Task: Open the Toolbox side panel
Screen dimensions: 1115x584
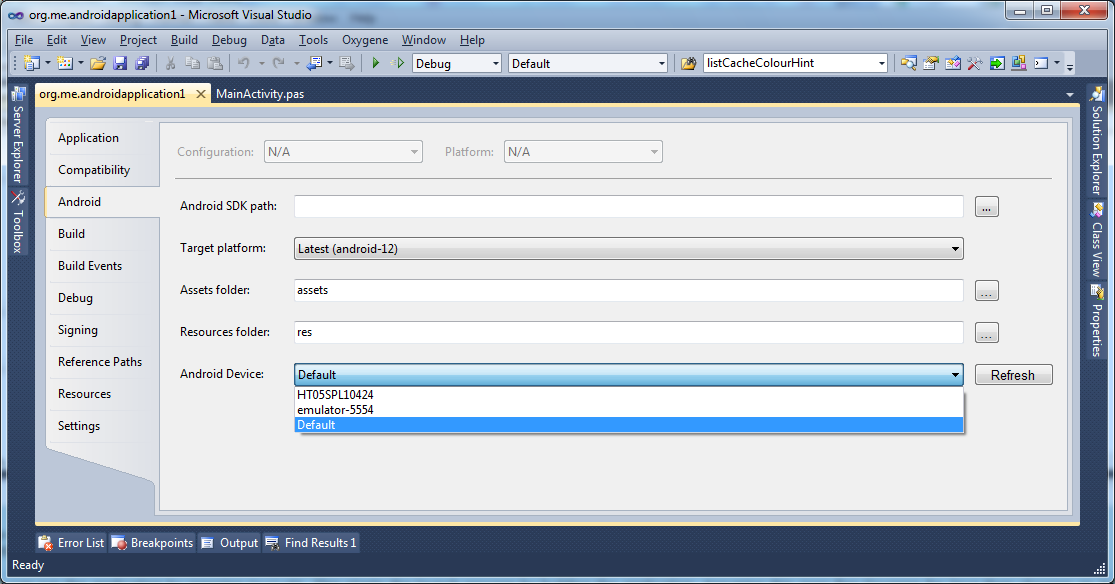Action: click(18, 221)
